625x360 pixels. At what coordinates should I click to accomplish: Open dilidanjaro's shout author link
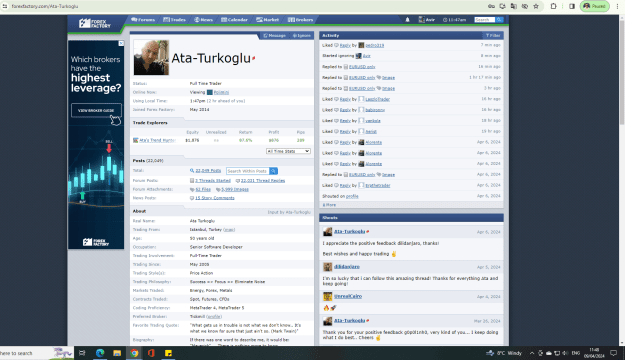(x=347, y=267)
